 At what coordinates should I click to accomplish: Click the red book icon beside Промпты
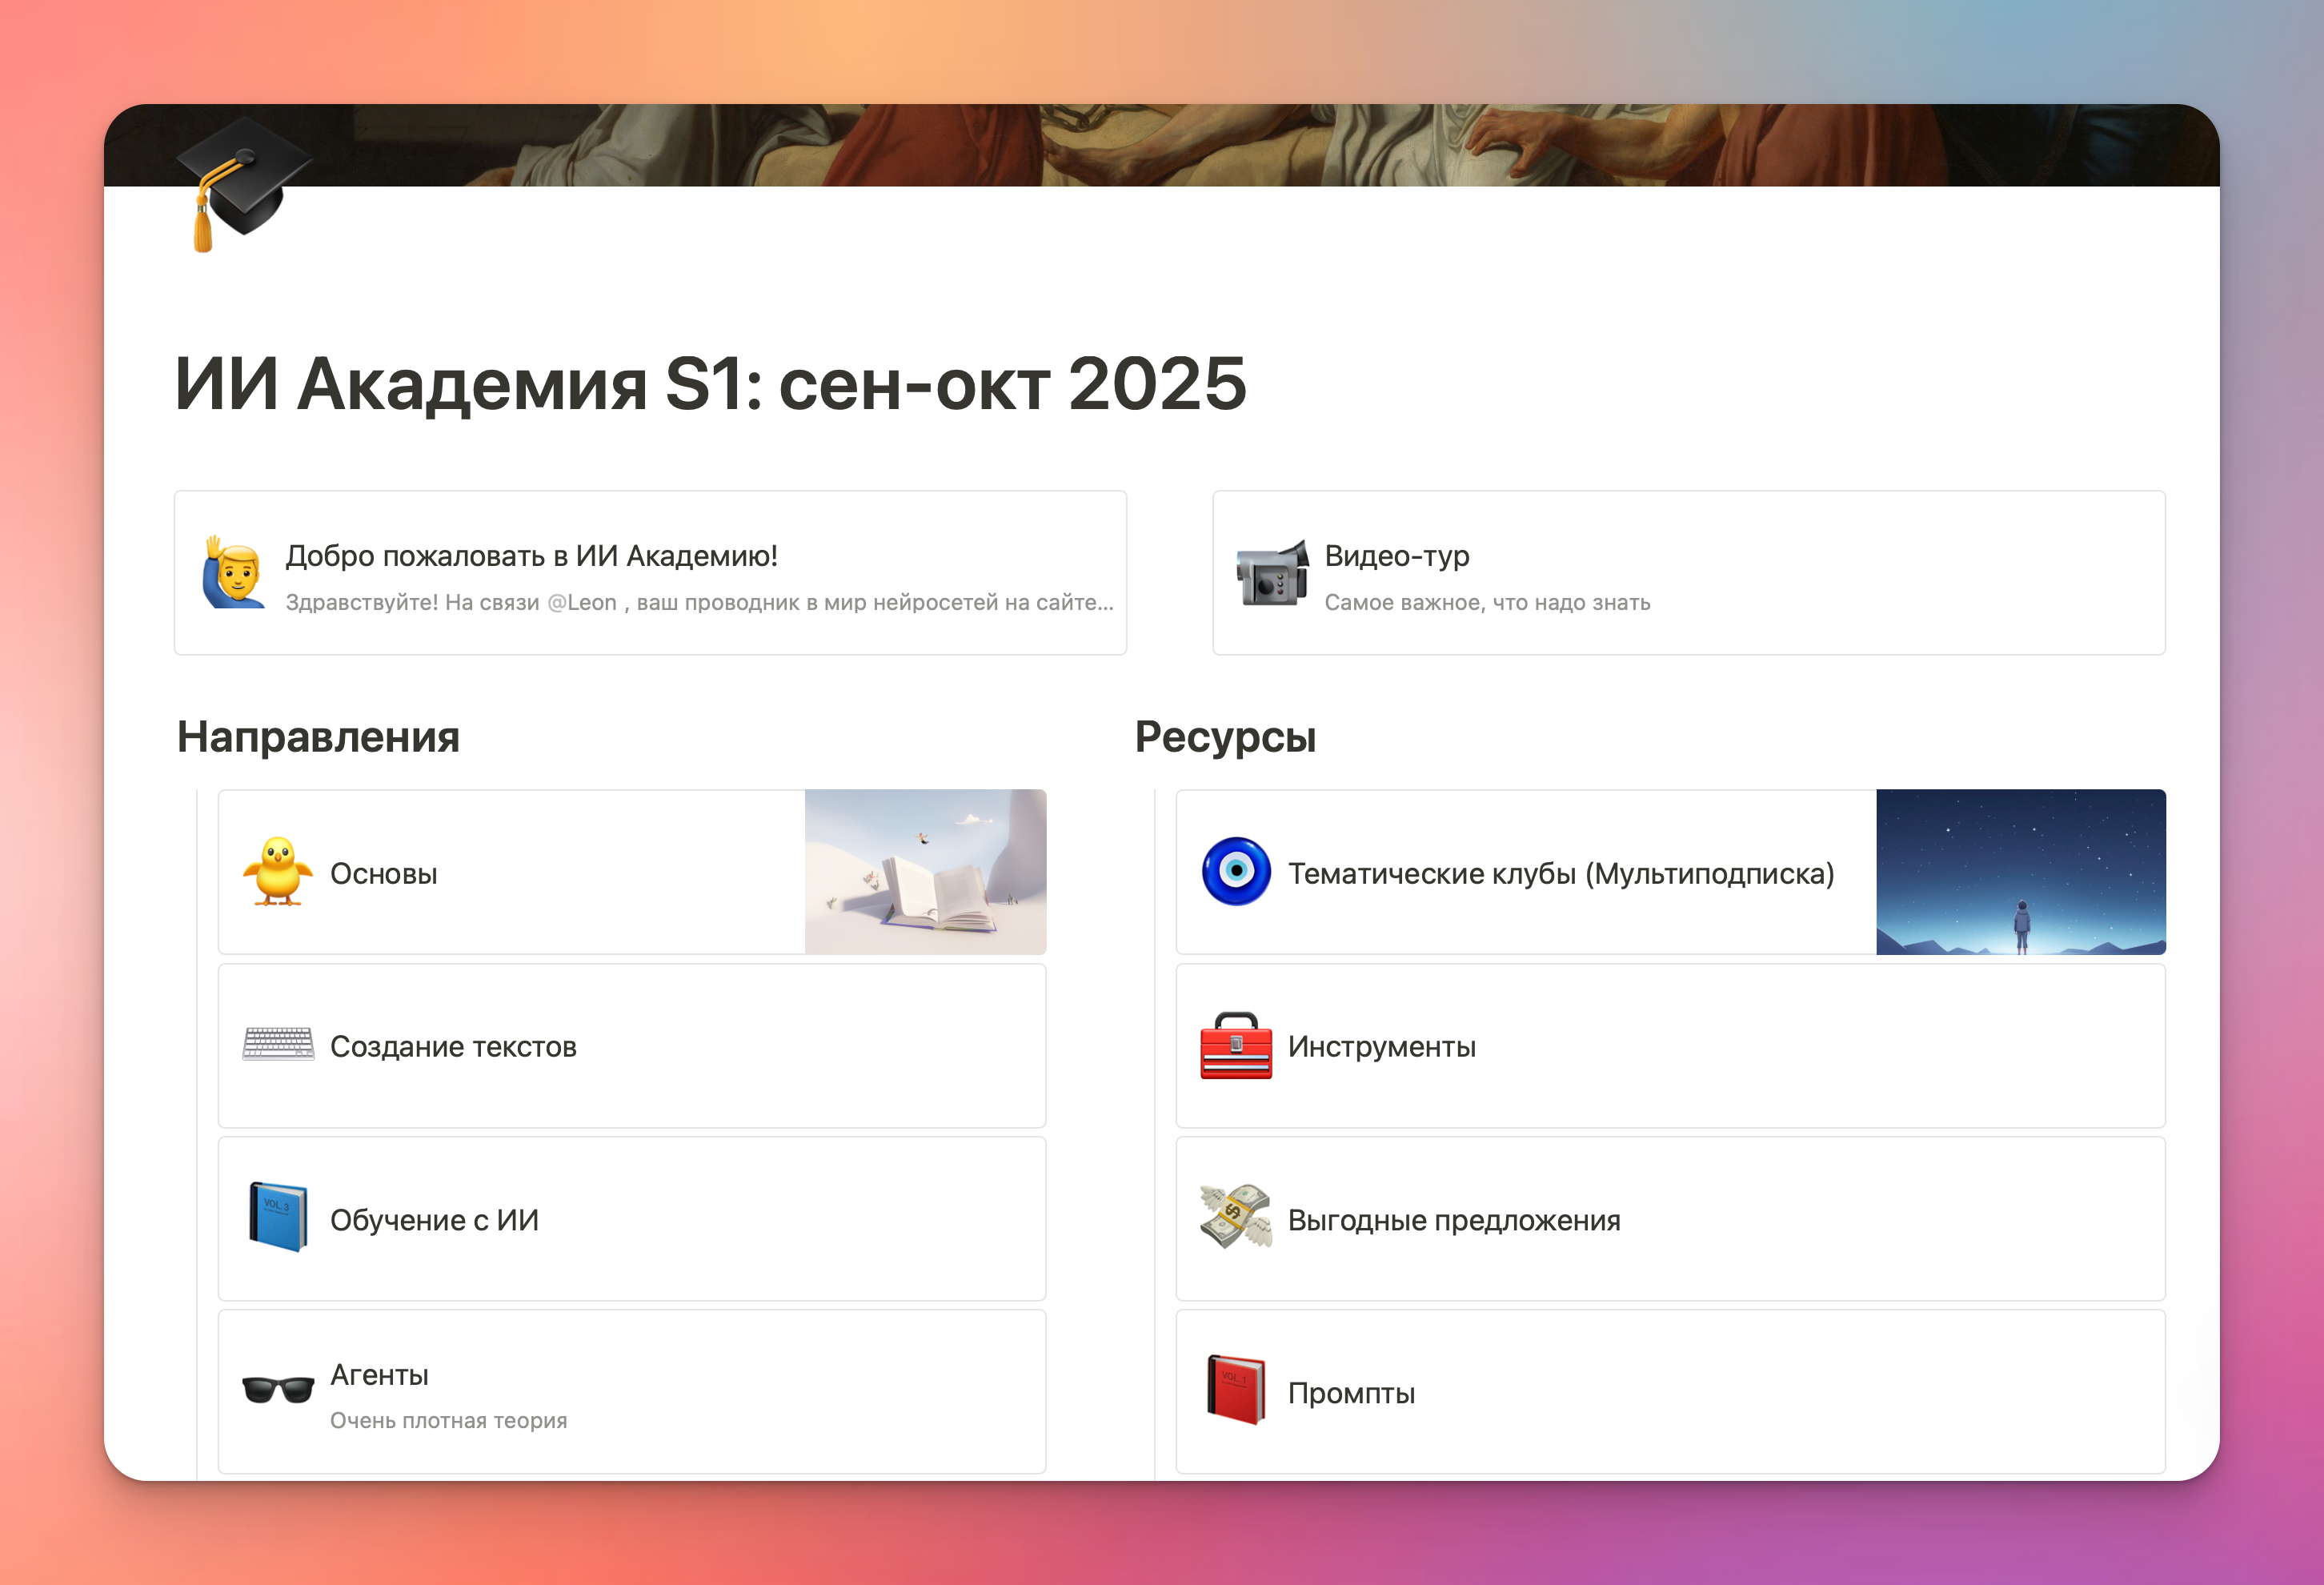coord(1236,1390)
